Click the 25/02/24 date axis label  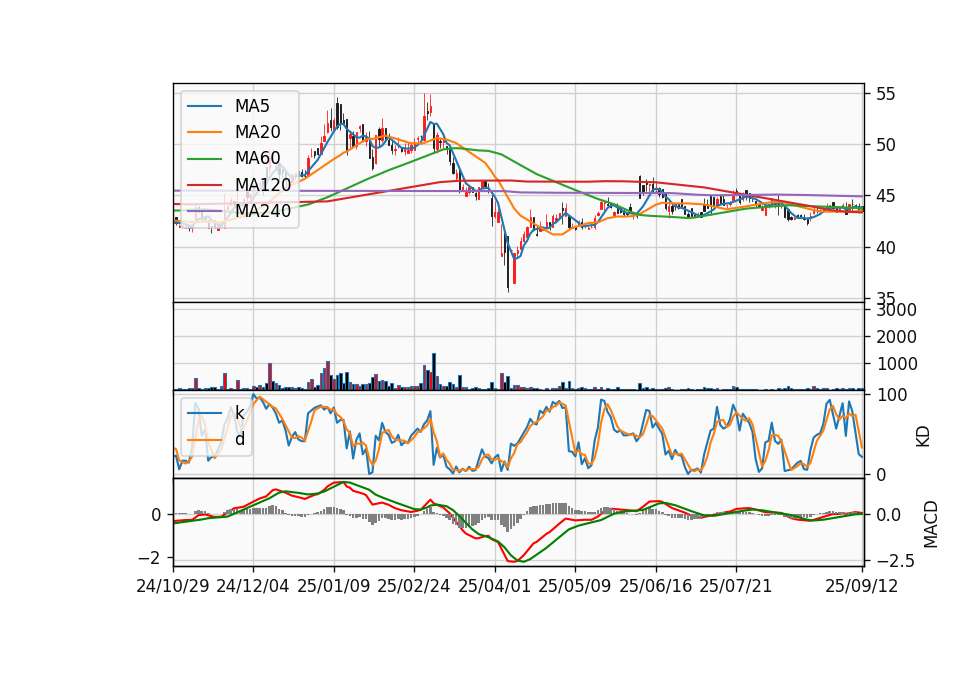click(414, 586)
